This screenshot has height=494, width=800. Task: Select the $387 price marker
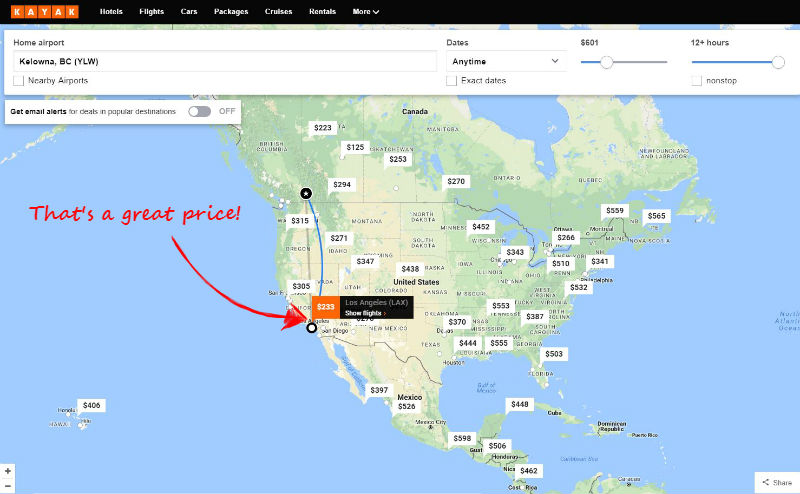535,316
